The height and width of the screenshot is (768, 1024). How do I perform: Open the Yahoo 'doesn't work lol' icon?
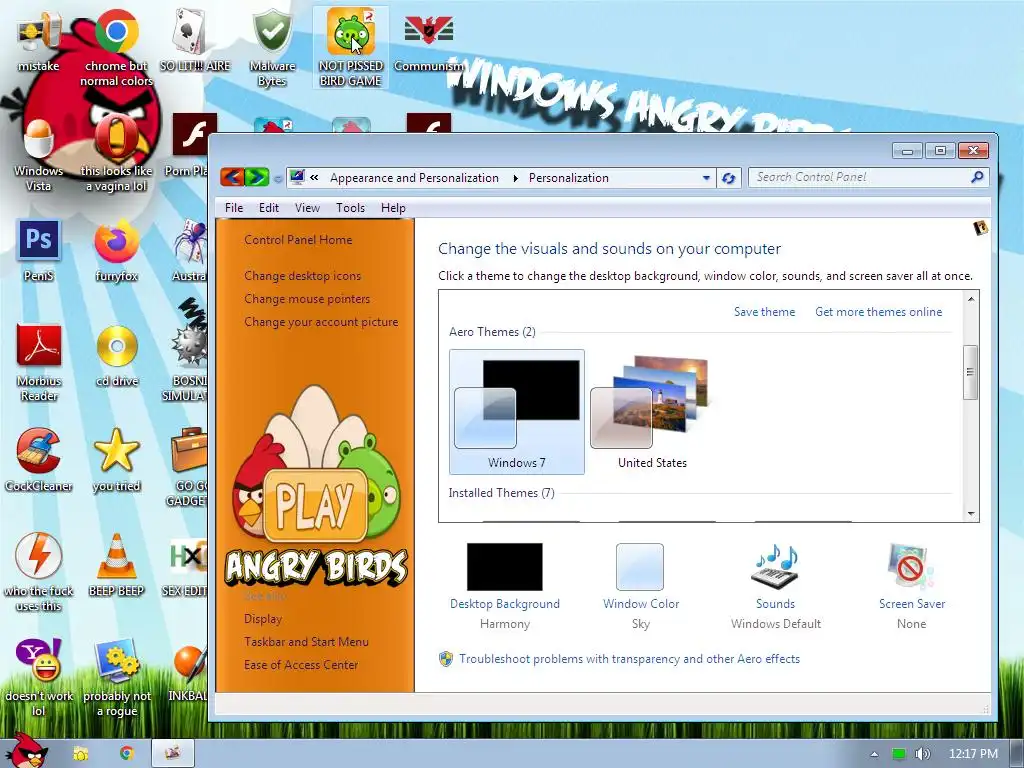pyautogui.click(x=39, y=678)
